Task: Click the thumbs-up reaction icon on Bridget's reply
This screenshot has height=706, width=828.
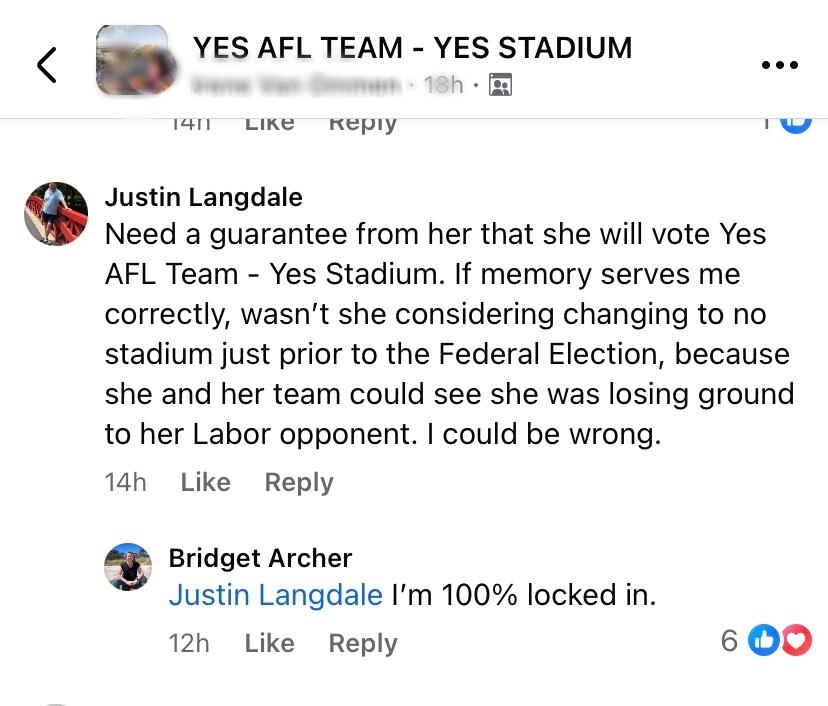Action: 763,640
